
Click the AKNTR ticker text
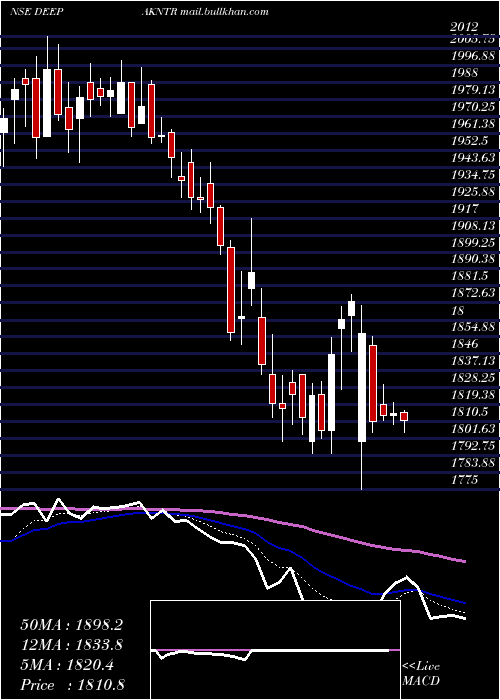(x=160, y=11)
